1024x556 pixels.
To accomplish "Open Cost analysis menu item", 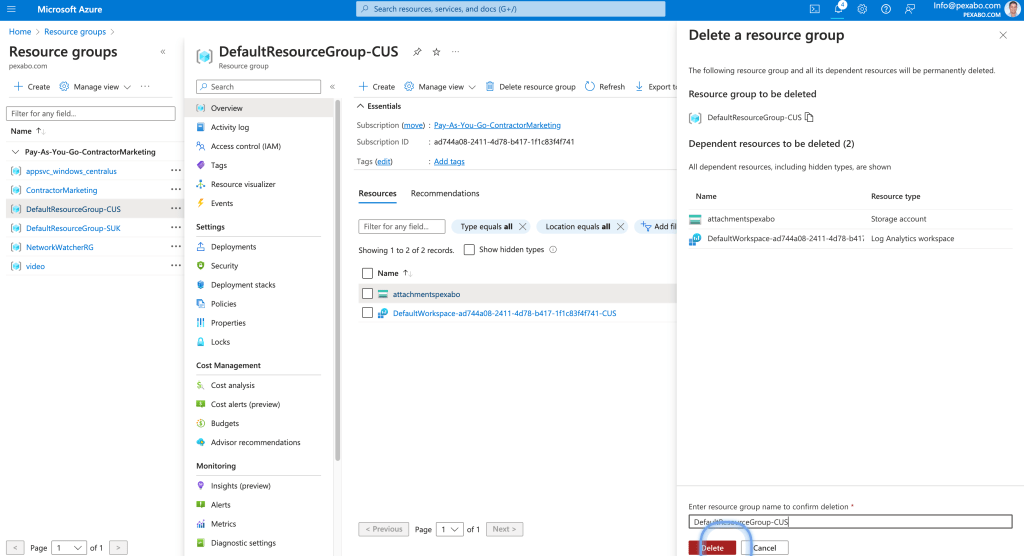I will pyautogui.click(x=232, y=385).
